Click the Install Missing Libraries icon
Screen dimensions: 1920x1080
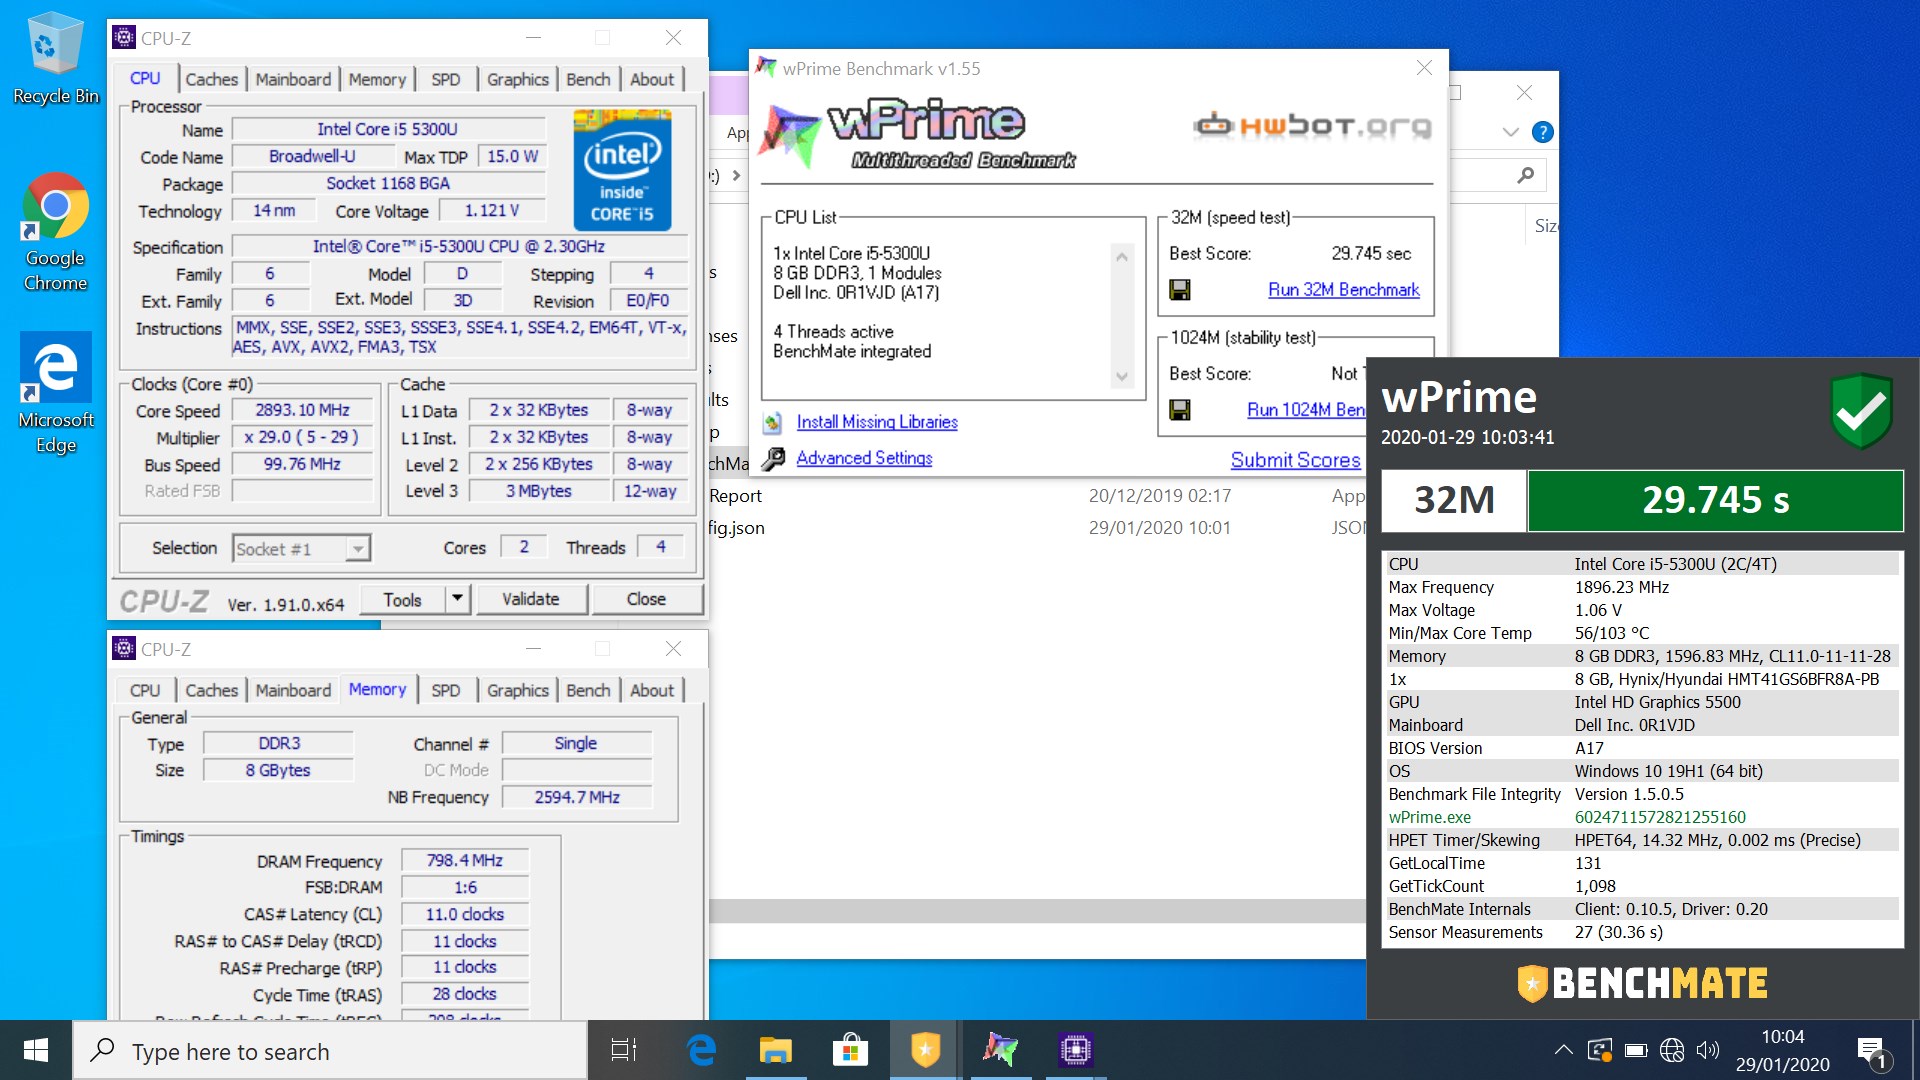pos(772,422)
